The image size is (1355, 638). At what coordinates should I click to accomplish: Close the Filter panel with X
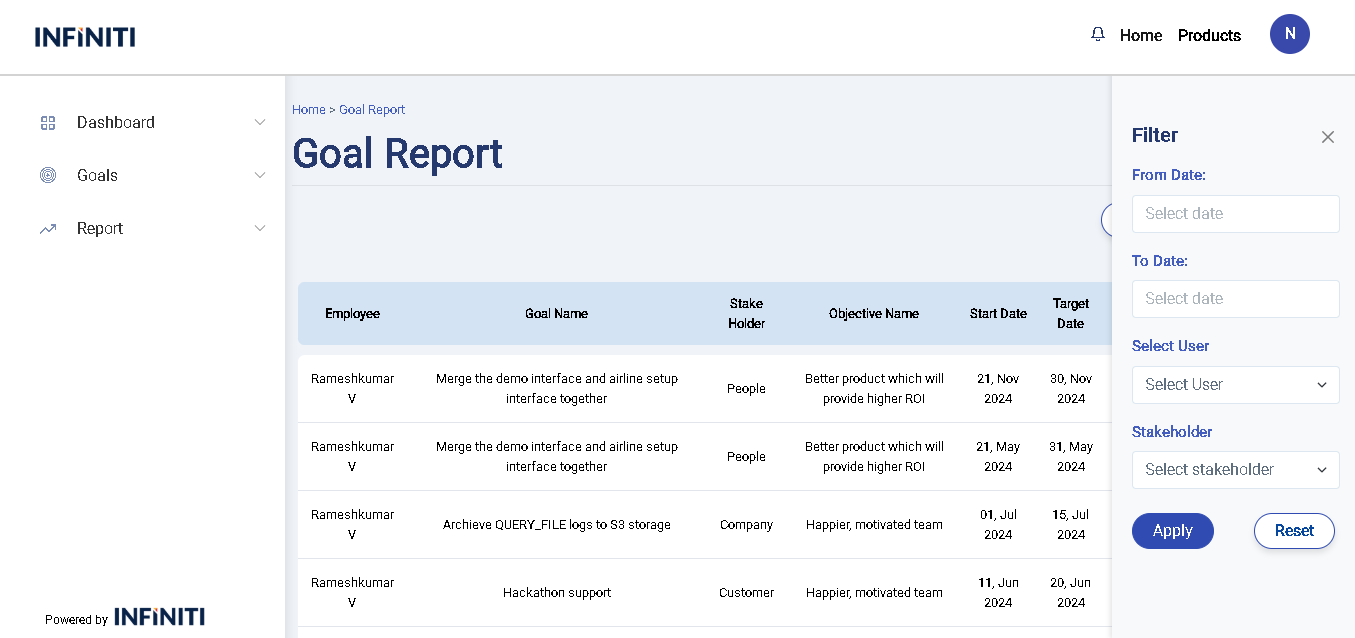[x=1327, y=137]
